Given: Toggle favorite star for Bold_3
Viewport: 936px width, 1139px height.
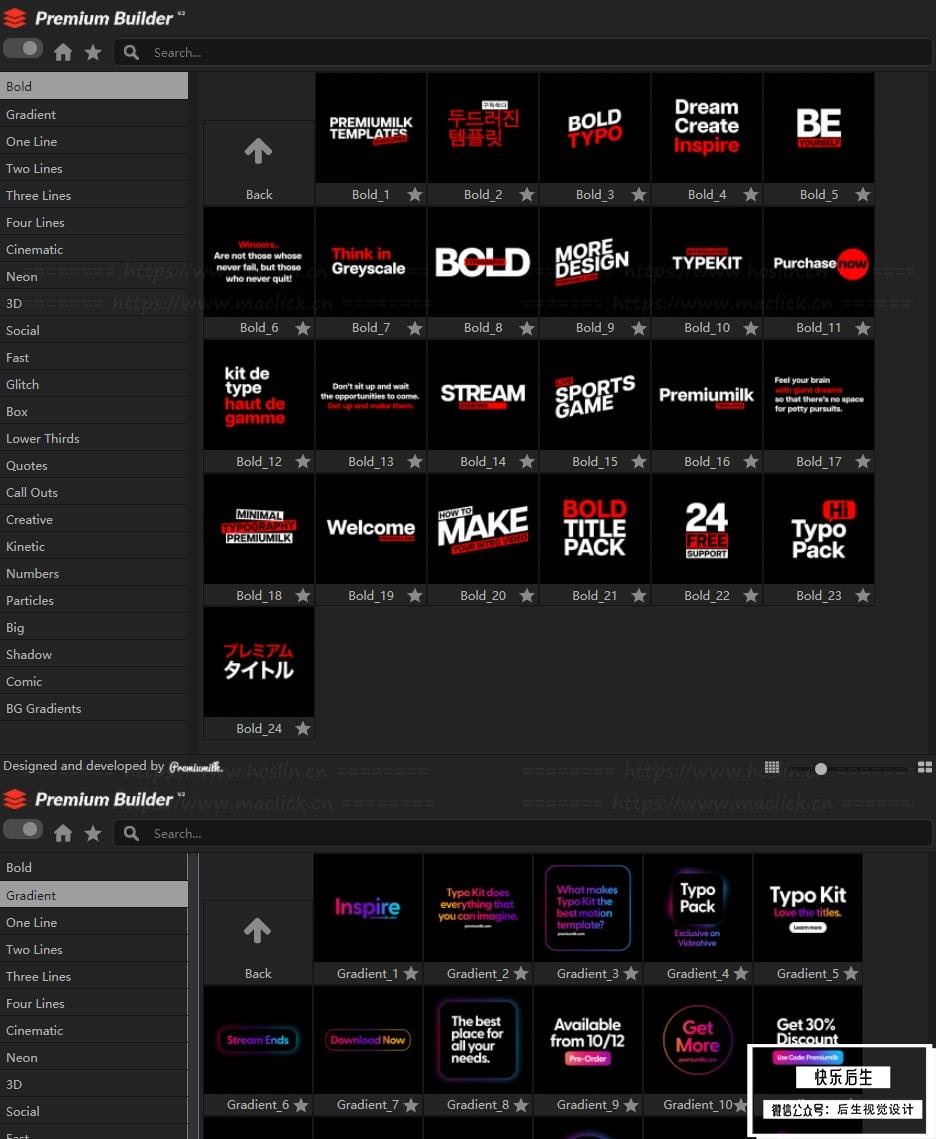Looking at the screenshot, I should point(639,194).
